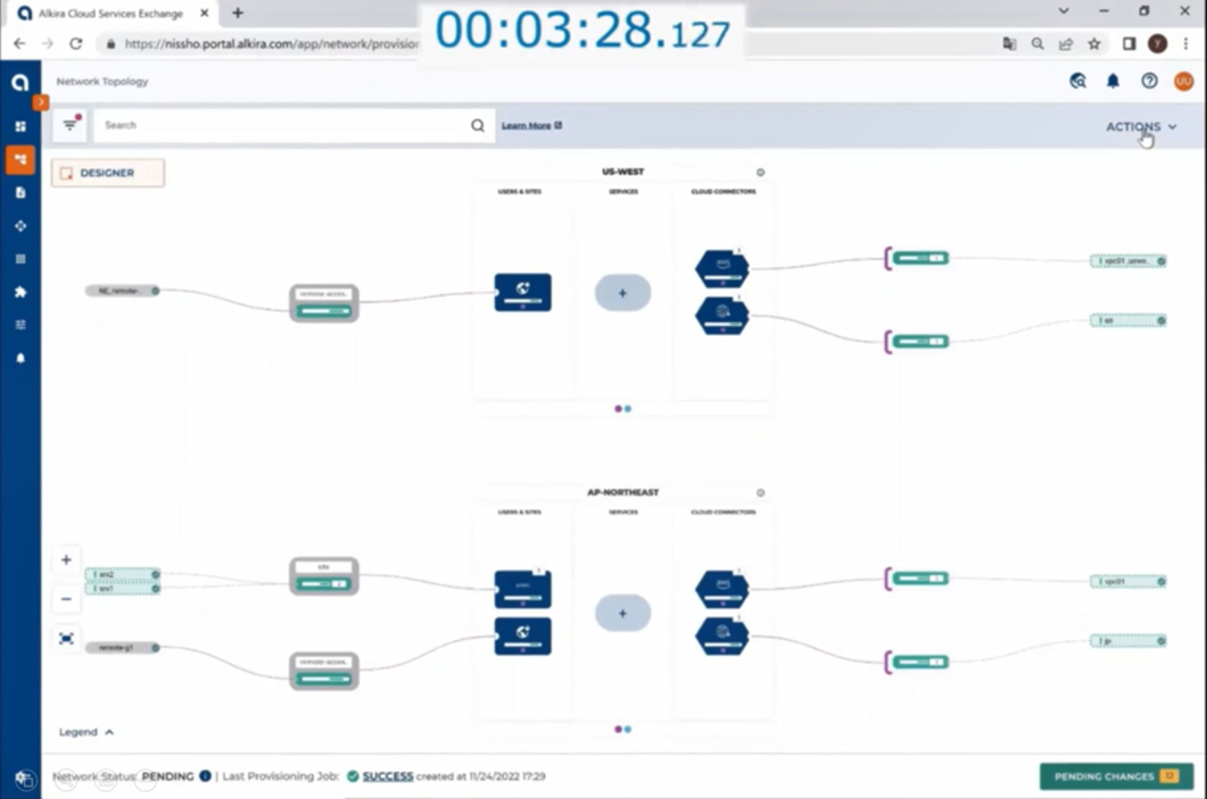This screenshot has width=1207, height=799.
Task: Open the ACTIONS dropdown
Action: tap(1140, 127)
